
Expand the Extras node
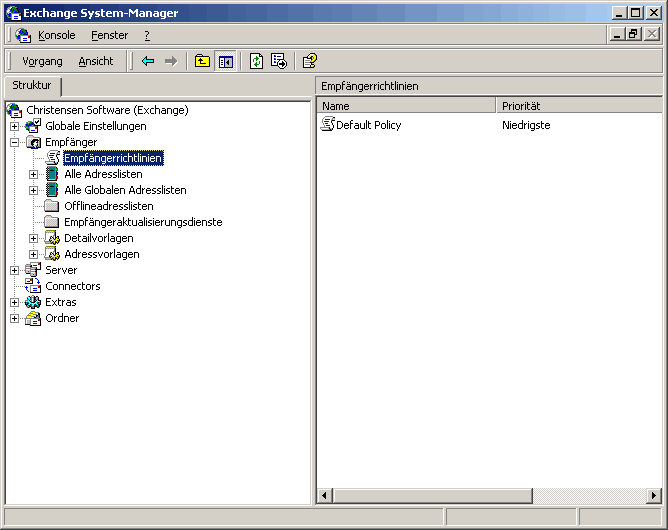tap(14, 302)
